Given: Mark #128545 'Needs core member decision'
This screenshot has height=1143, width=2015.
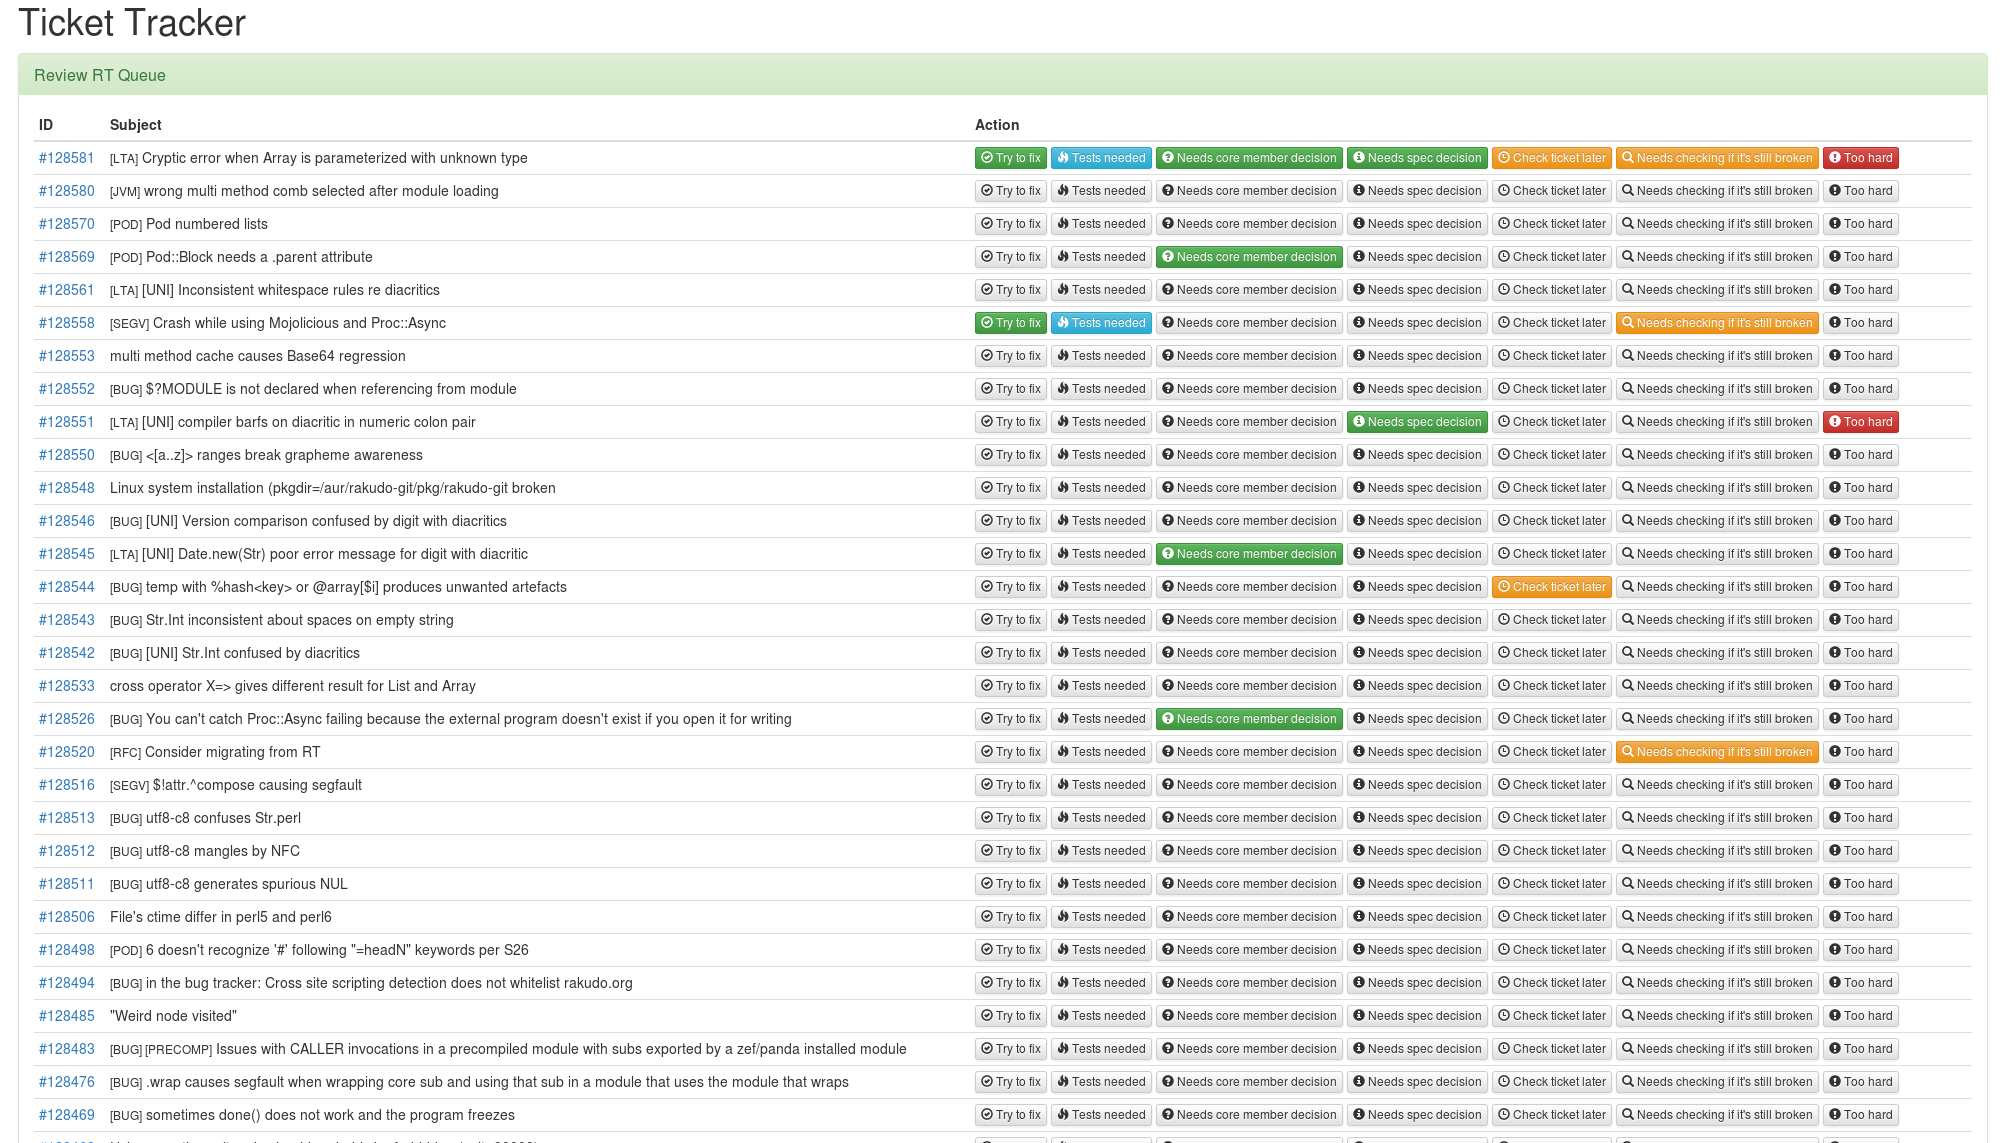Looking at the screenshot, I should click(x=1249, y=554).
